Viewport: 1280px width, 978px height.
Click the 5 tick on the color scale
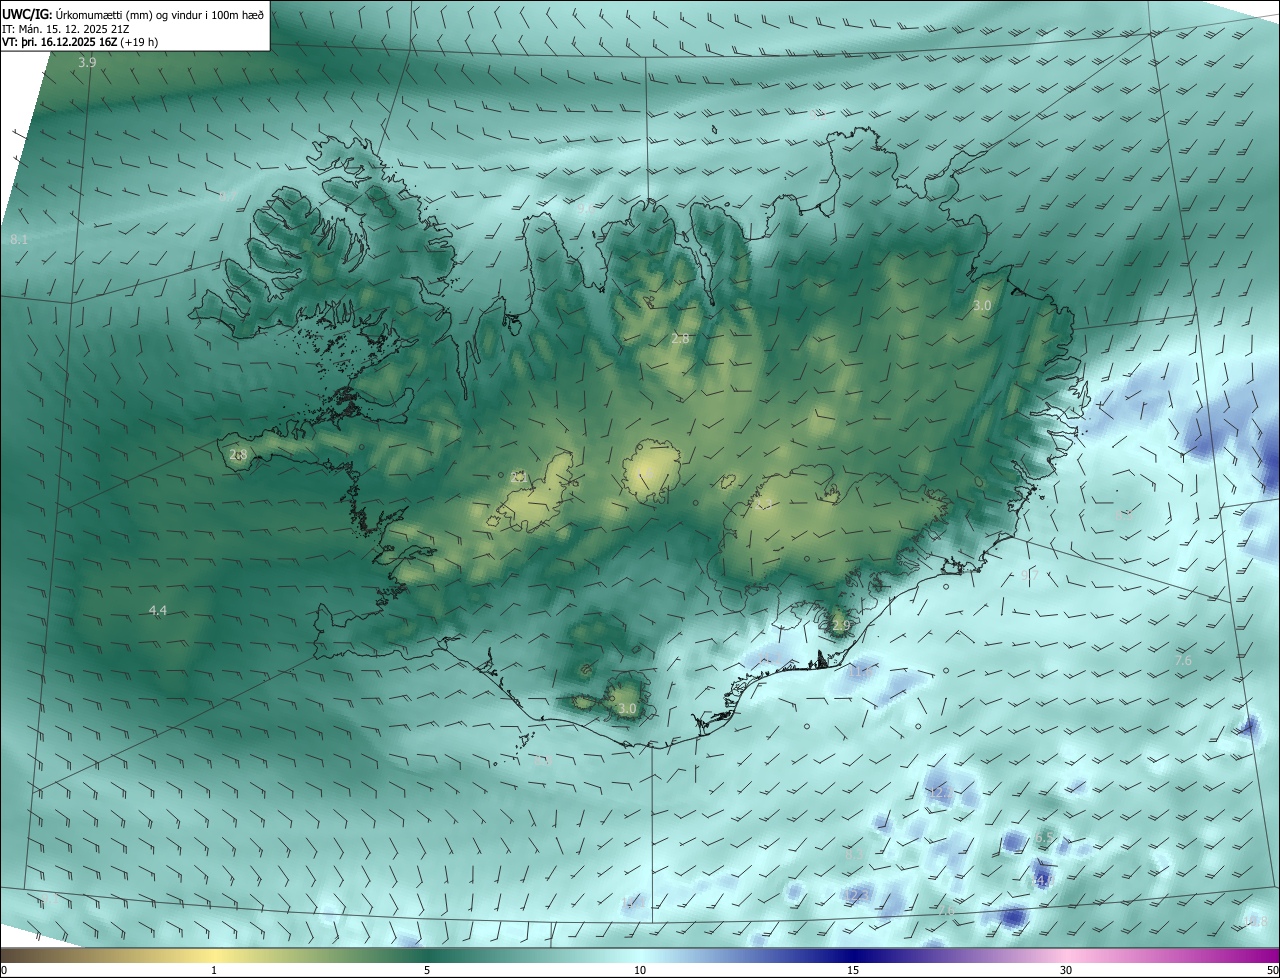(427, 970)
